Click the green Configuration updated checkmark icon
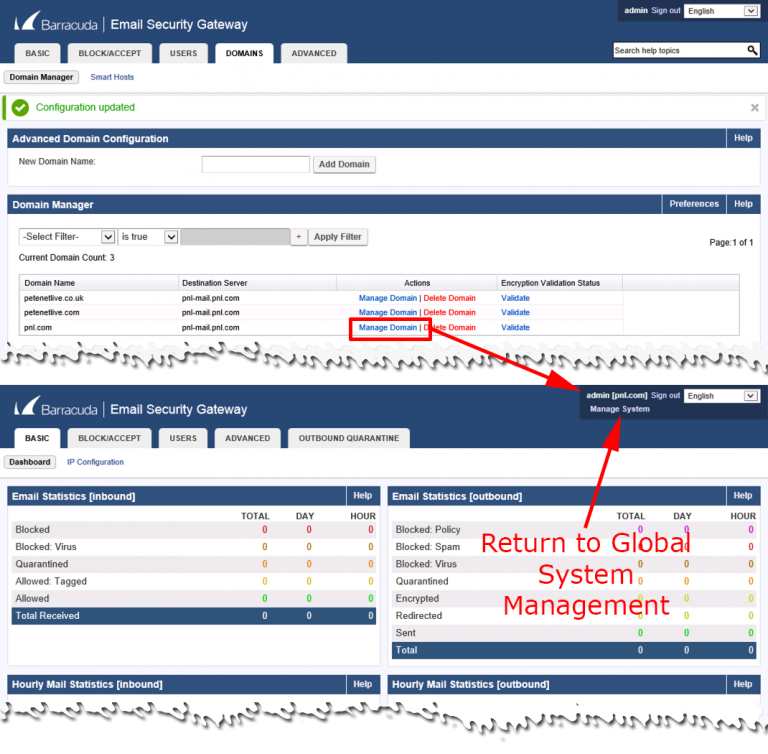This screenshot has width=768, height=754. (x=20, y=108)
